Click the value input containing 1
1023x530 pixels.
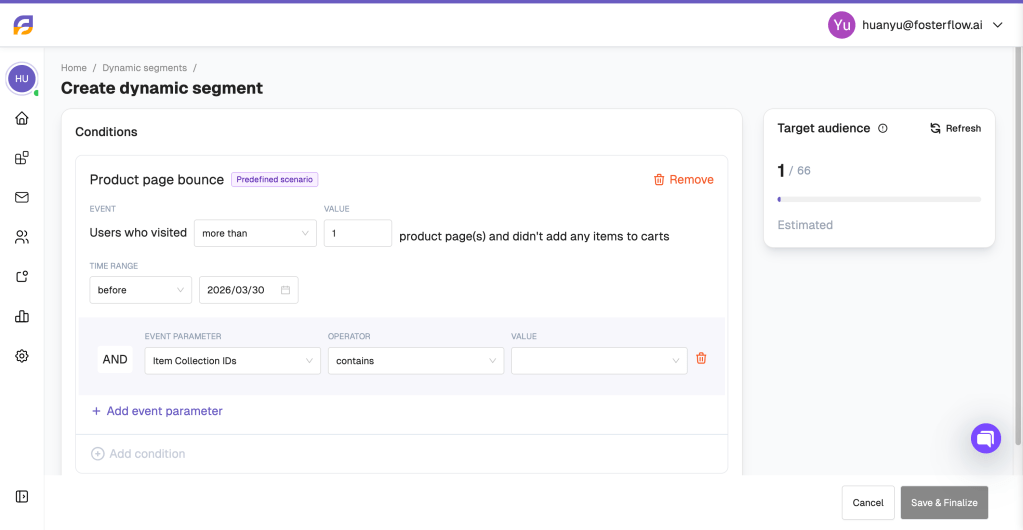pyautogui.click(x=358, y=233)
